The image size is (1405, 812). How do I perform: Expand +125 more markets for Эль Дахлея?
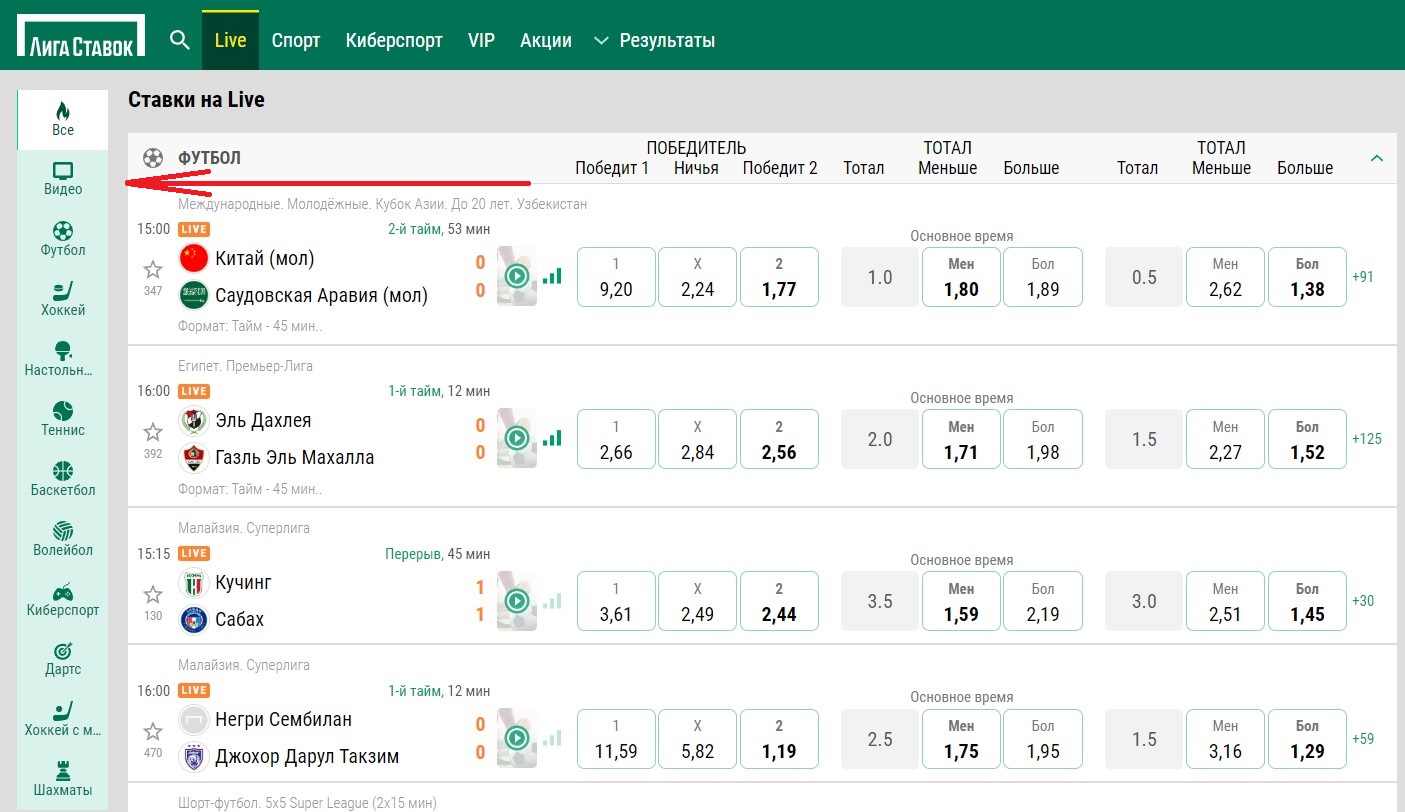point(1366,439)
